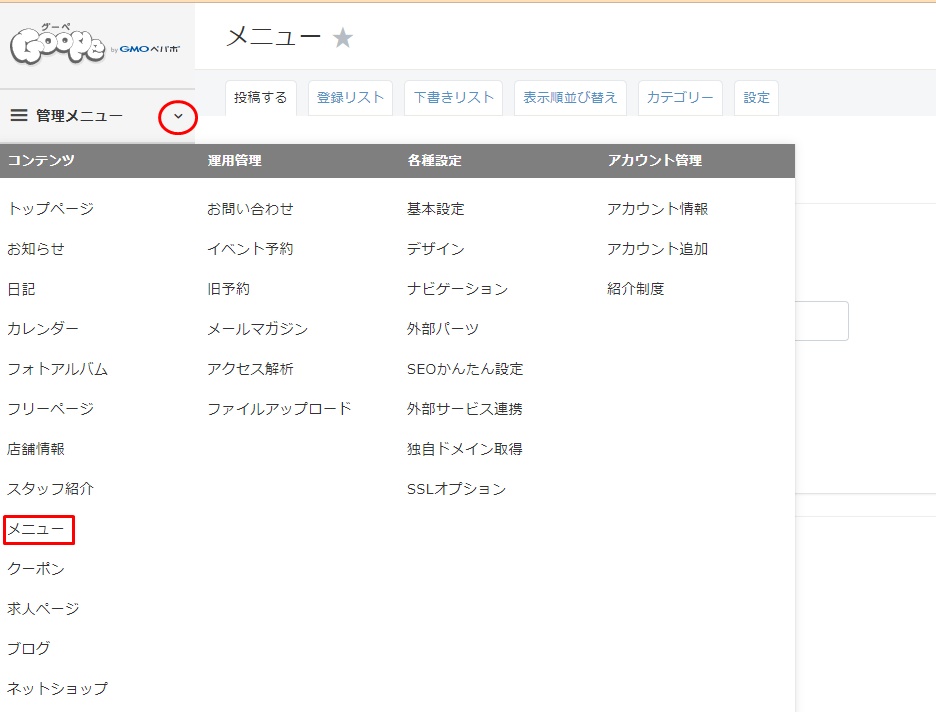Open ブログ from the content list
936x712 pixels.
click(x=29, y=649)
